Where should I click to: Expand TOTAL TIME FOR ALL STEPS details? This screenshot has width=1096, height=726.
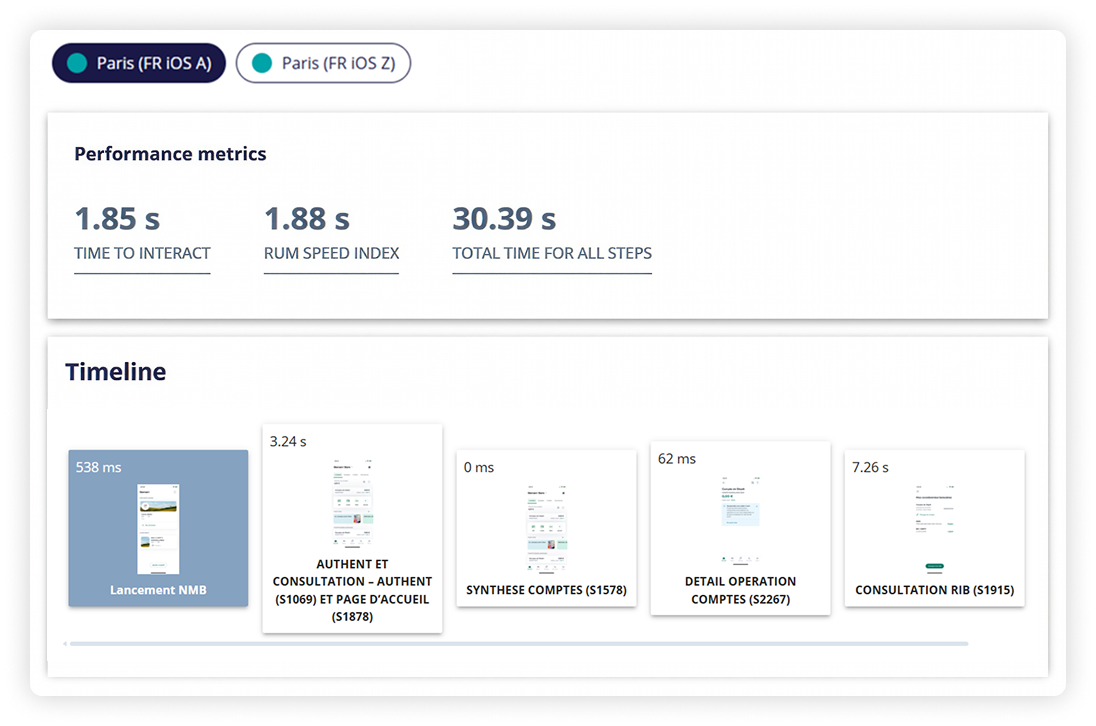pos(552,253)
